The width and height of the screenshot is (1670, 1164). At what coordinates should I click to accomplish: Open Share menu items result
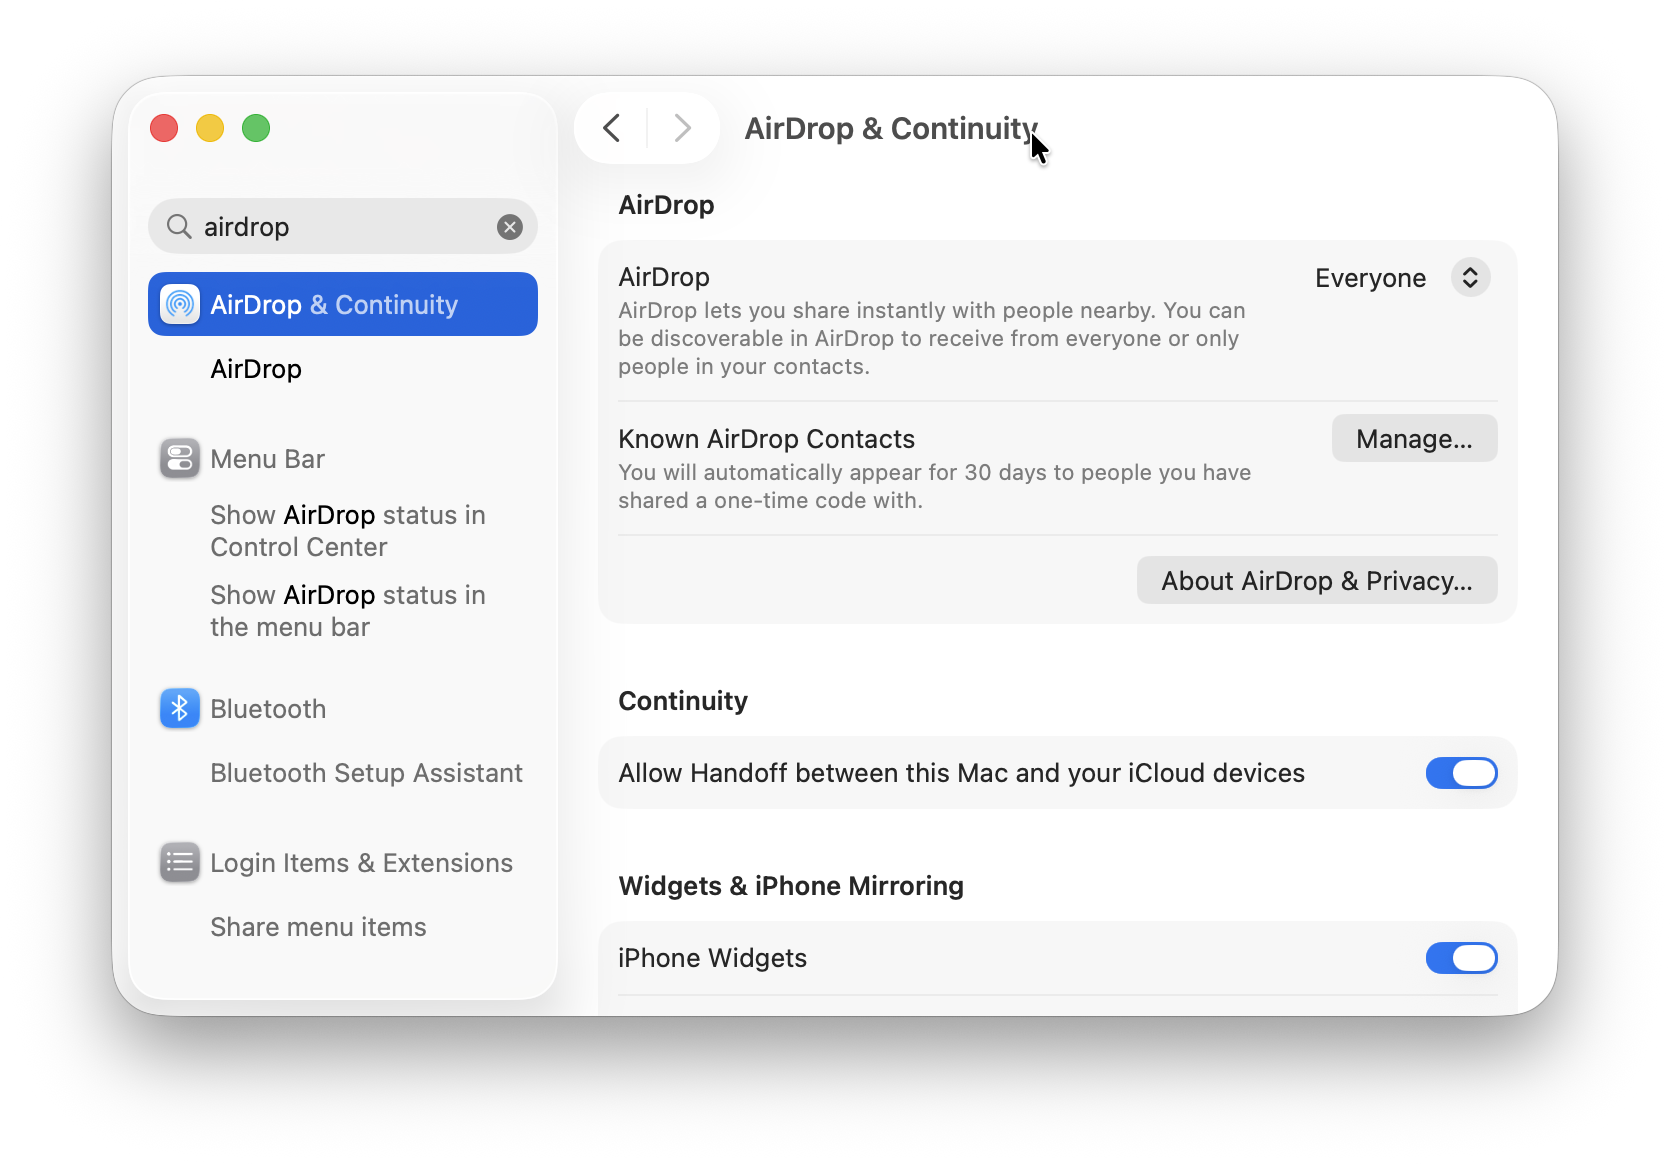[318, 927]
